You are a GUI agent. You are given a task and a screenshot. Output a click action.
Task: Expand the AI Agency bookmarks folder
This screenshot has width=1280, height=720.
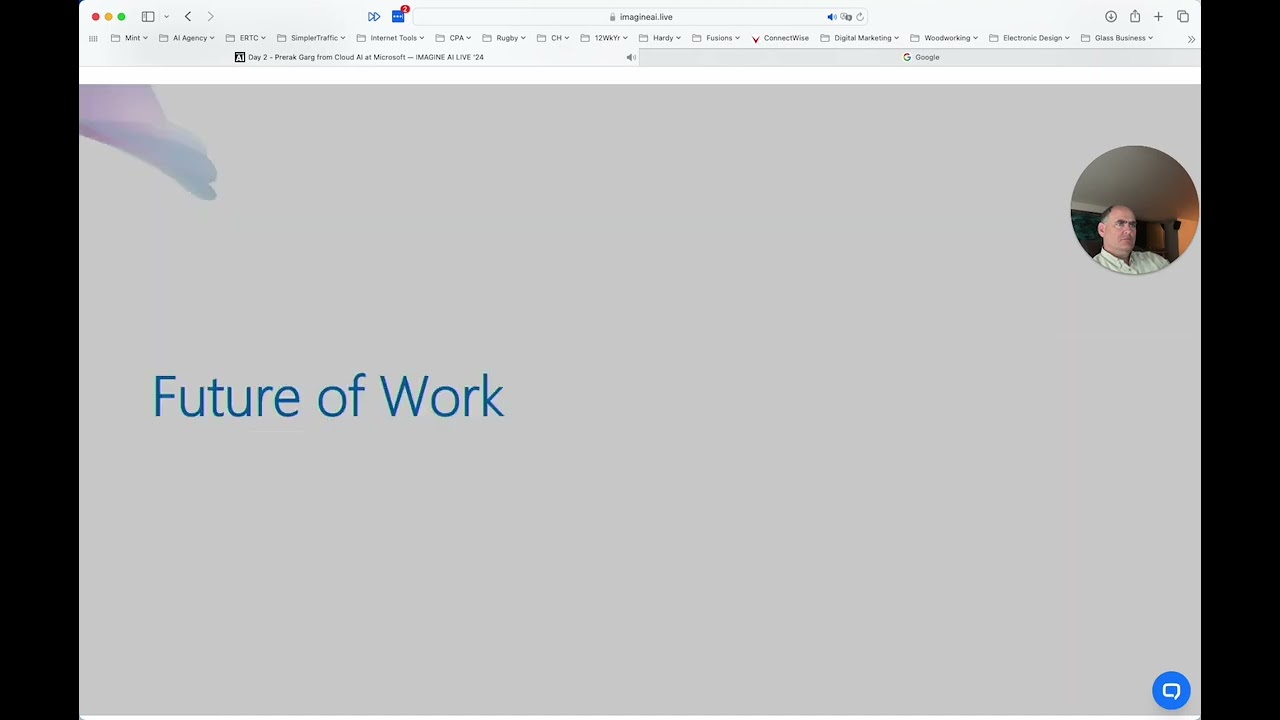(x=187, y=38)
